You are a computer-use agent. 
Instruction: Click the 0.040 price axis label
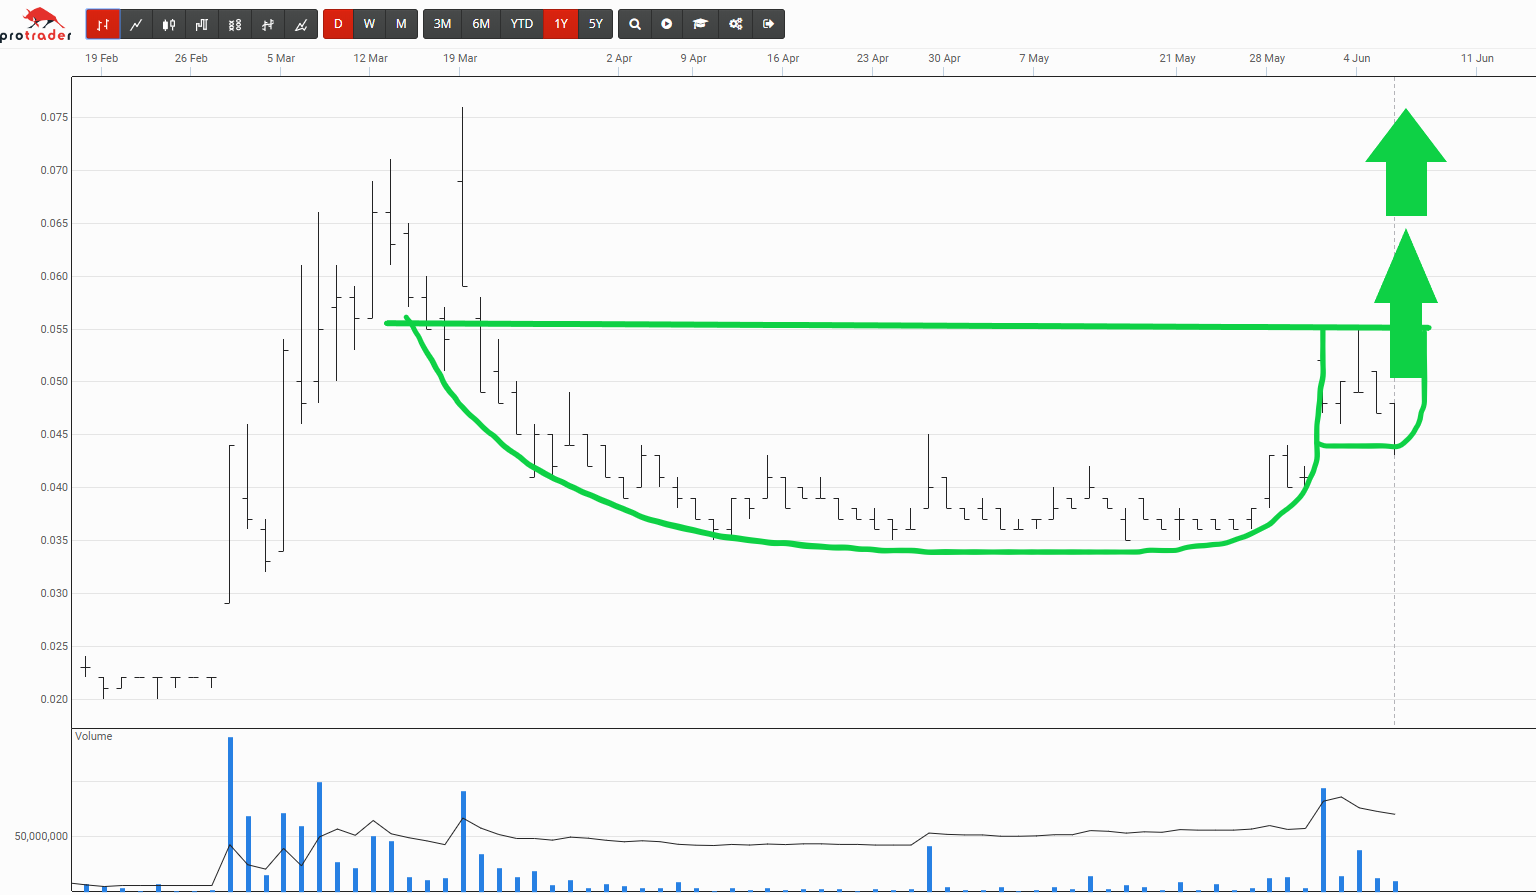click(54, 487)
